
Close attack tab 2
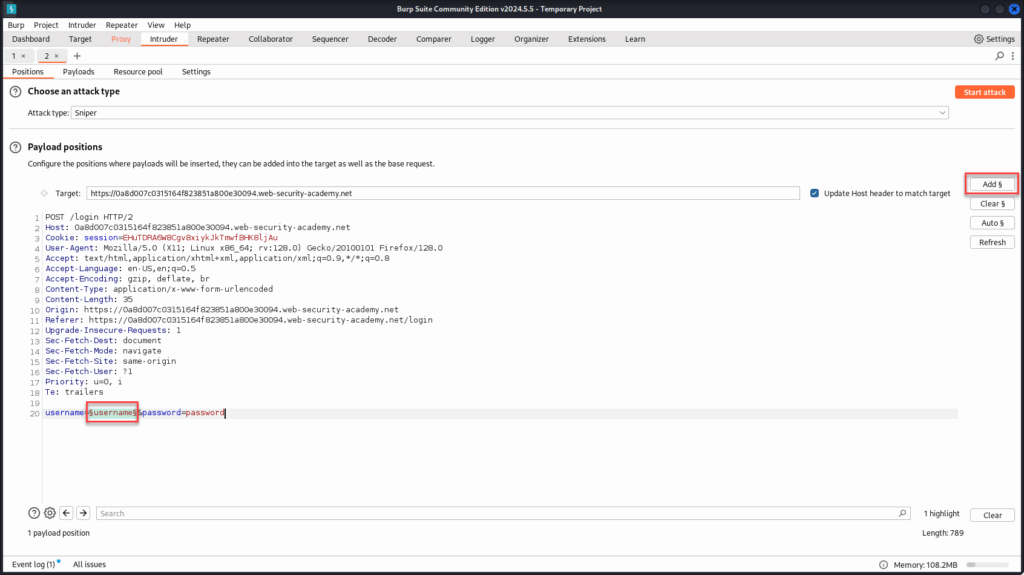click(57, 56)
